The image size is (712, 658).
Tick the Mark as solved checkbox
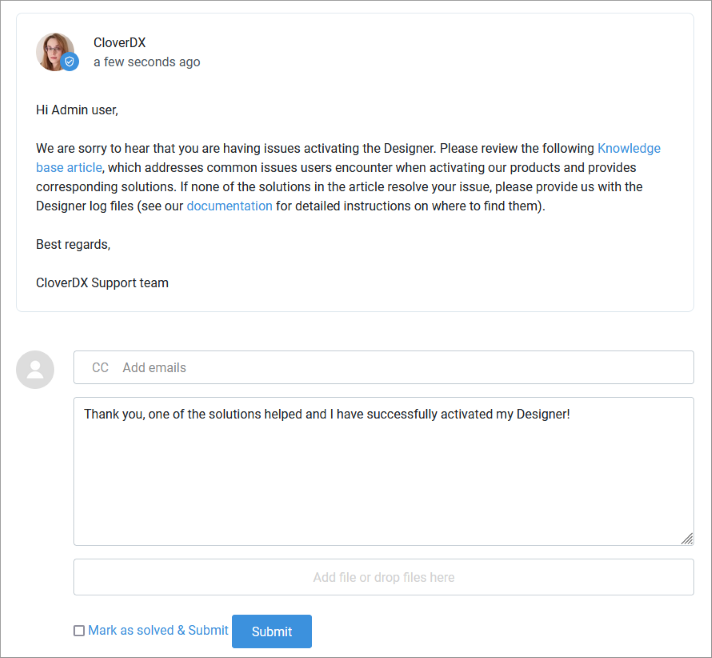click(79, 631)
